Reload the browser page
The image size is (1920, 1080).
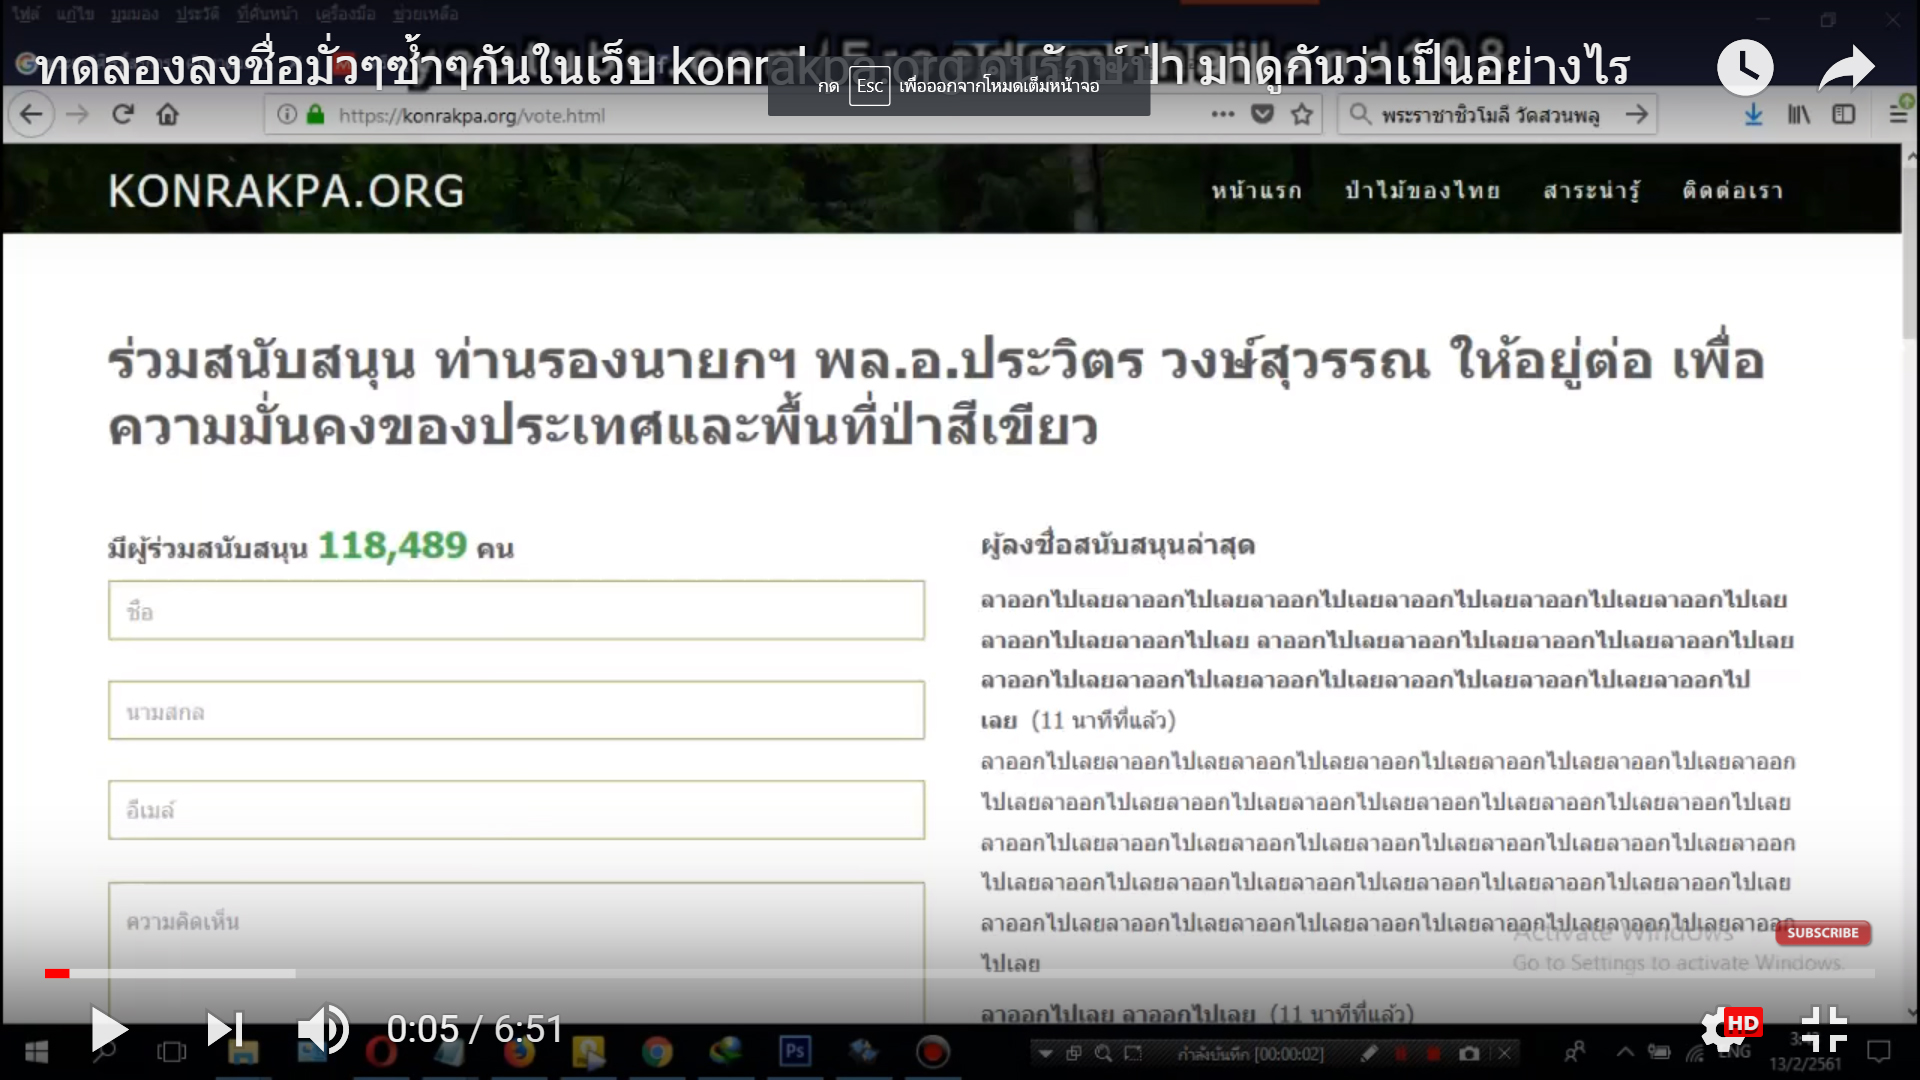[x=123, y=115]
